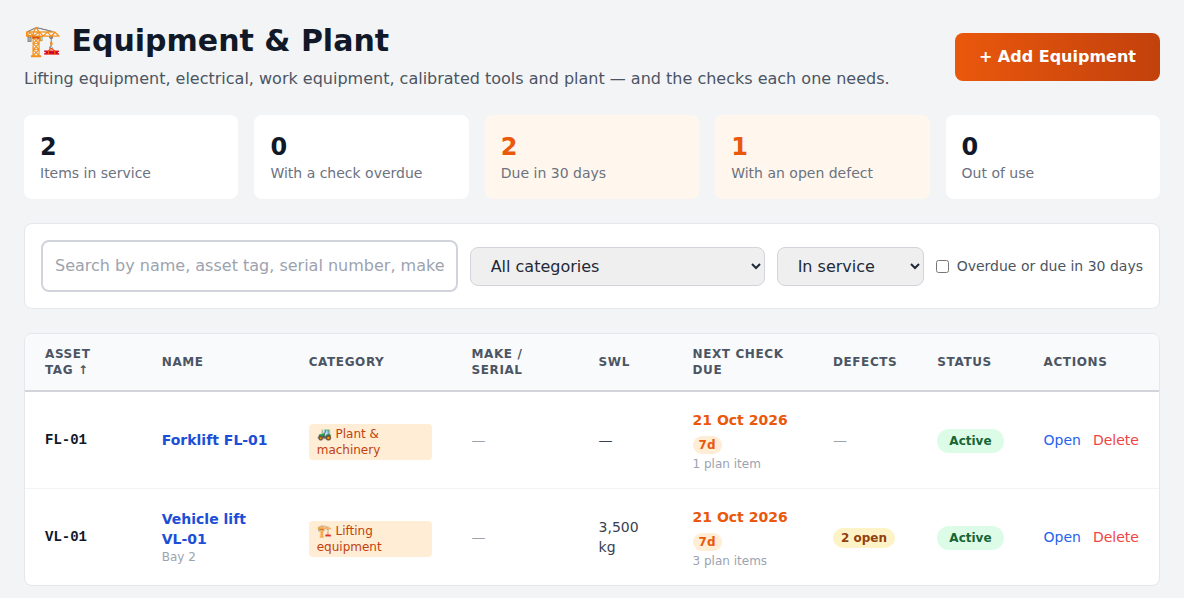
Task: Click the crane icon beside Equipment & Plant
Action: pyautogui.click(x=42, y=42)
